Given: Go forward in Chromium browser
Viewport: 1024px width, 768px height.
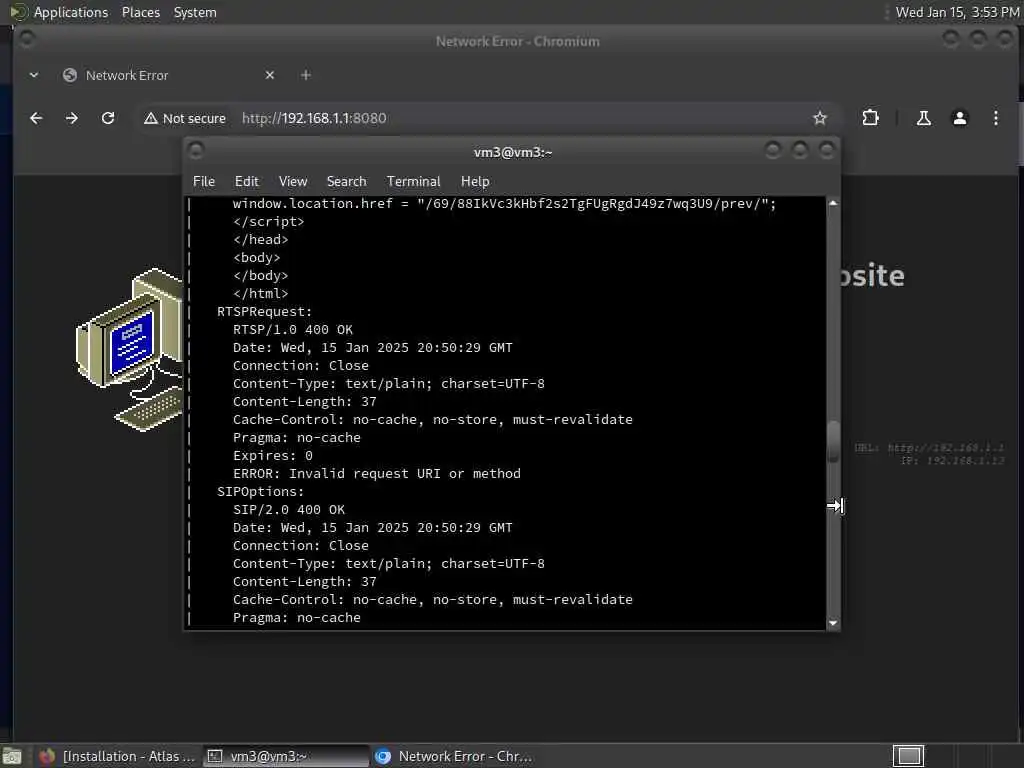Looking at the screenshot, I should (72, 118).
